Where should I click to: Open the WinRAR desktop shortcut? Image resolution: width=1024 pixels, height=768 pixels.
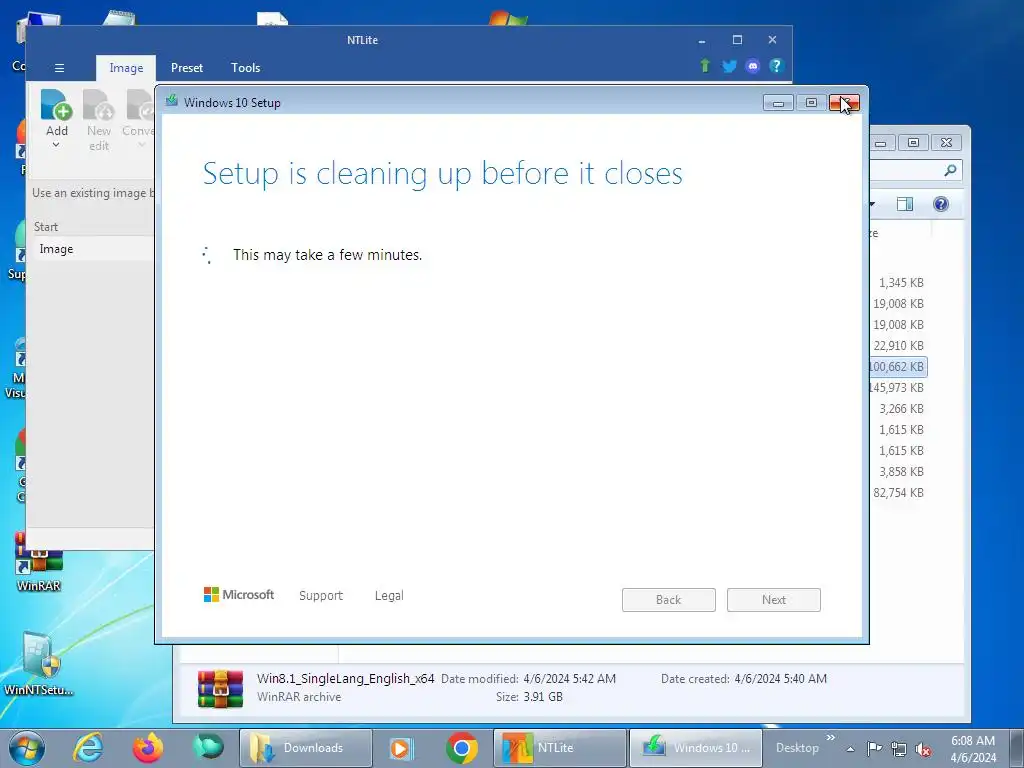[x=39, y=562]
